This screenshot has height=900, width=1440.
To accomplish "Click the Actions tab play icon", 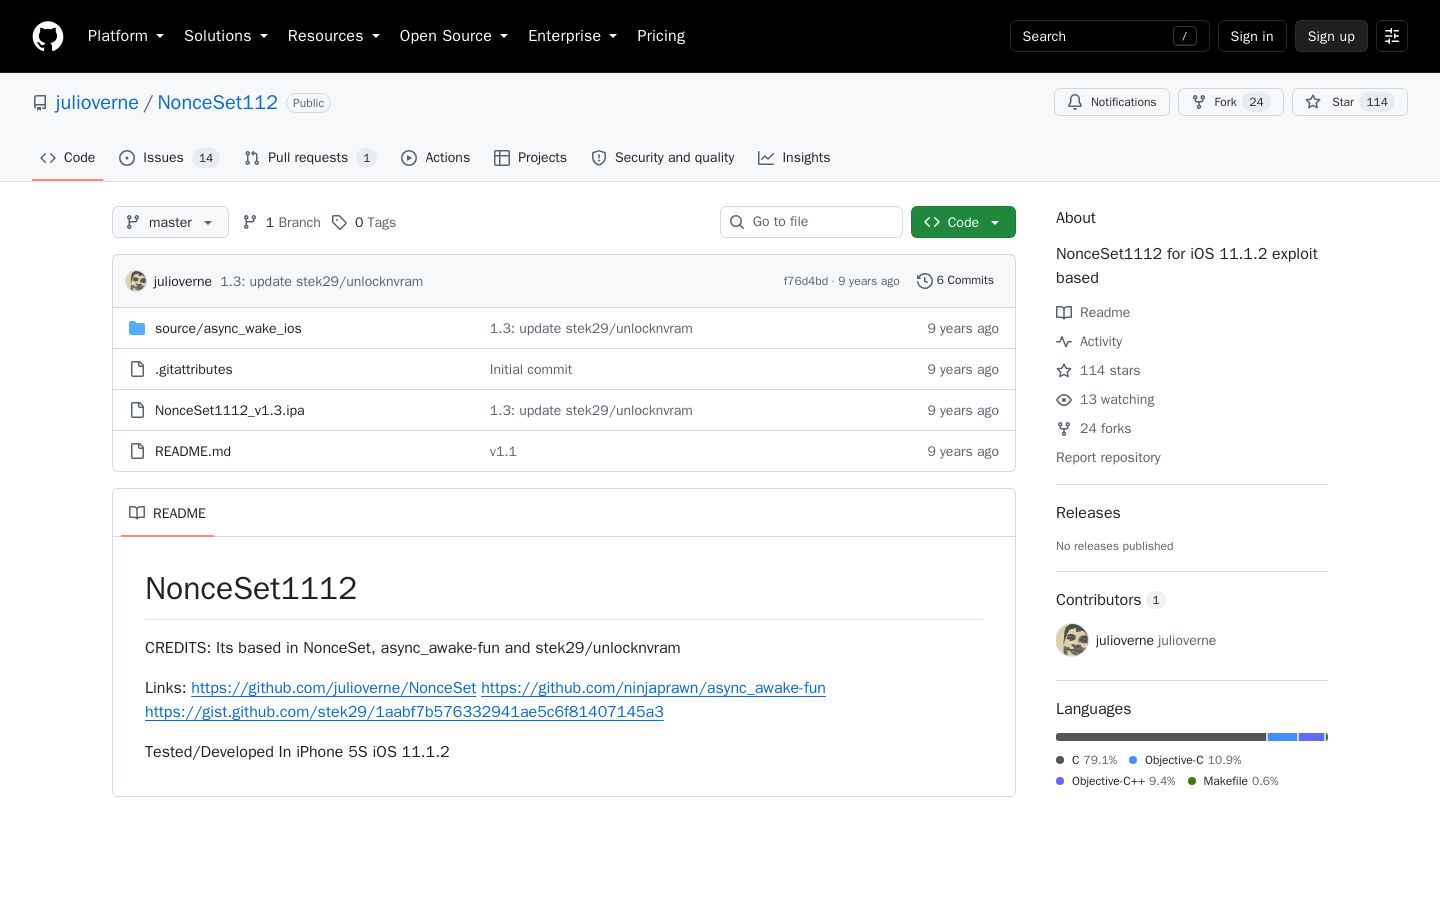I will (409, 158).
